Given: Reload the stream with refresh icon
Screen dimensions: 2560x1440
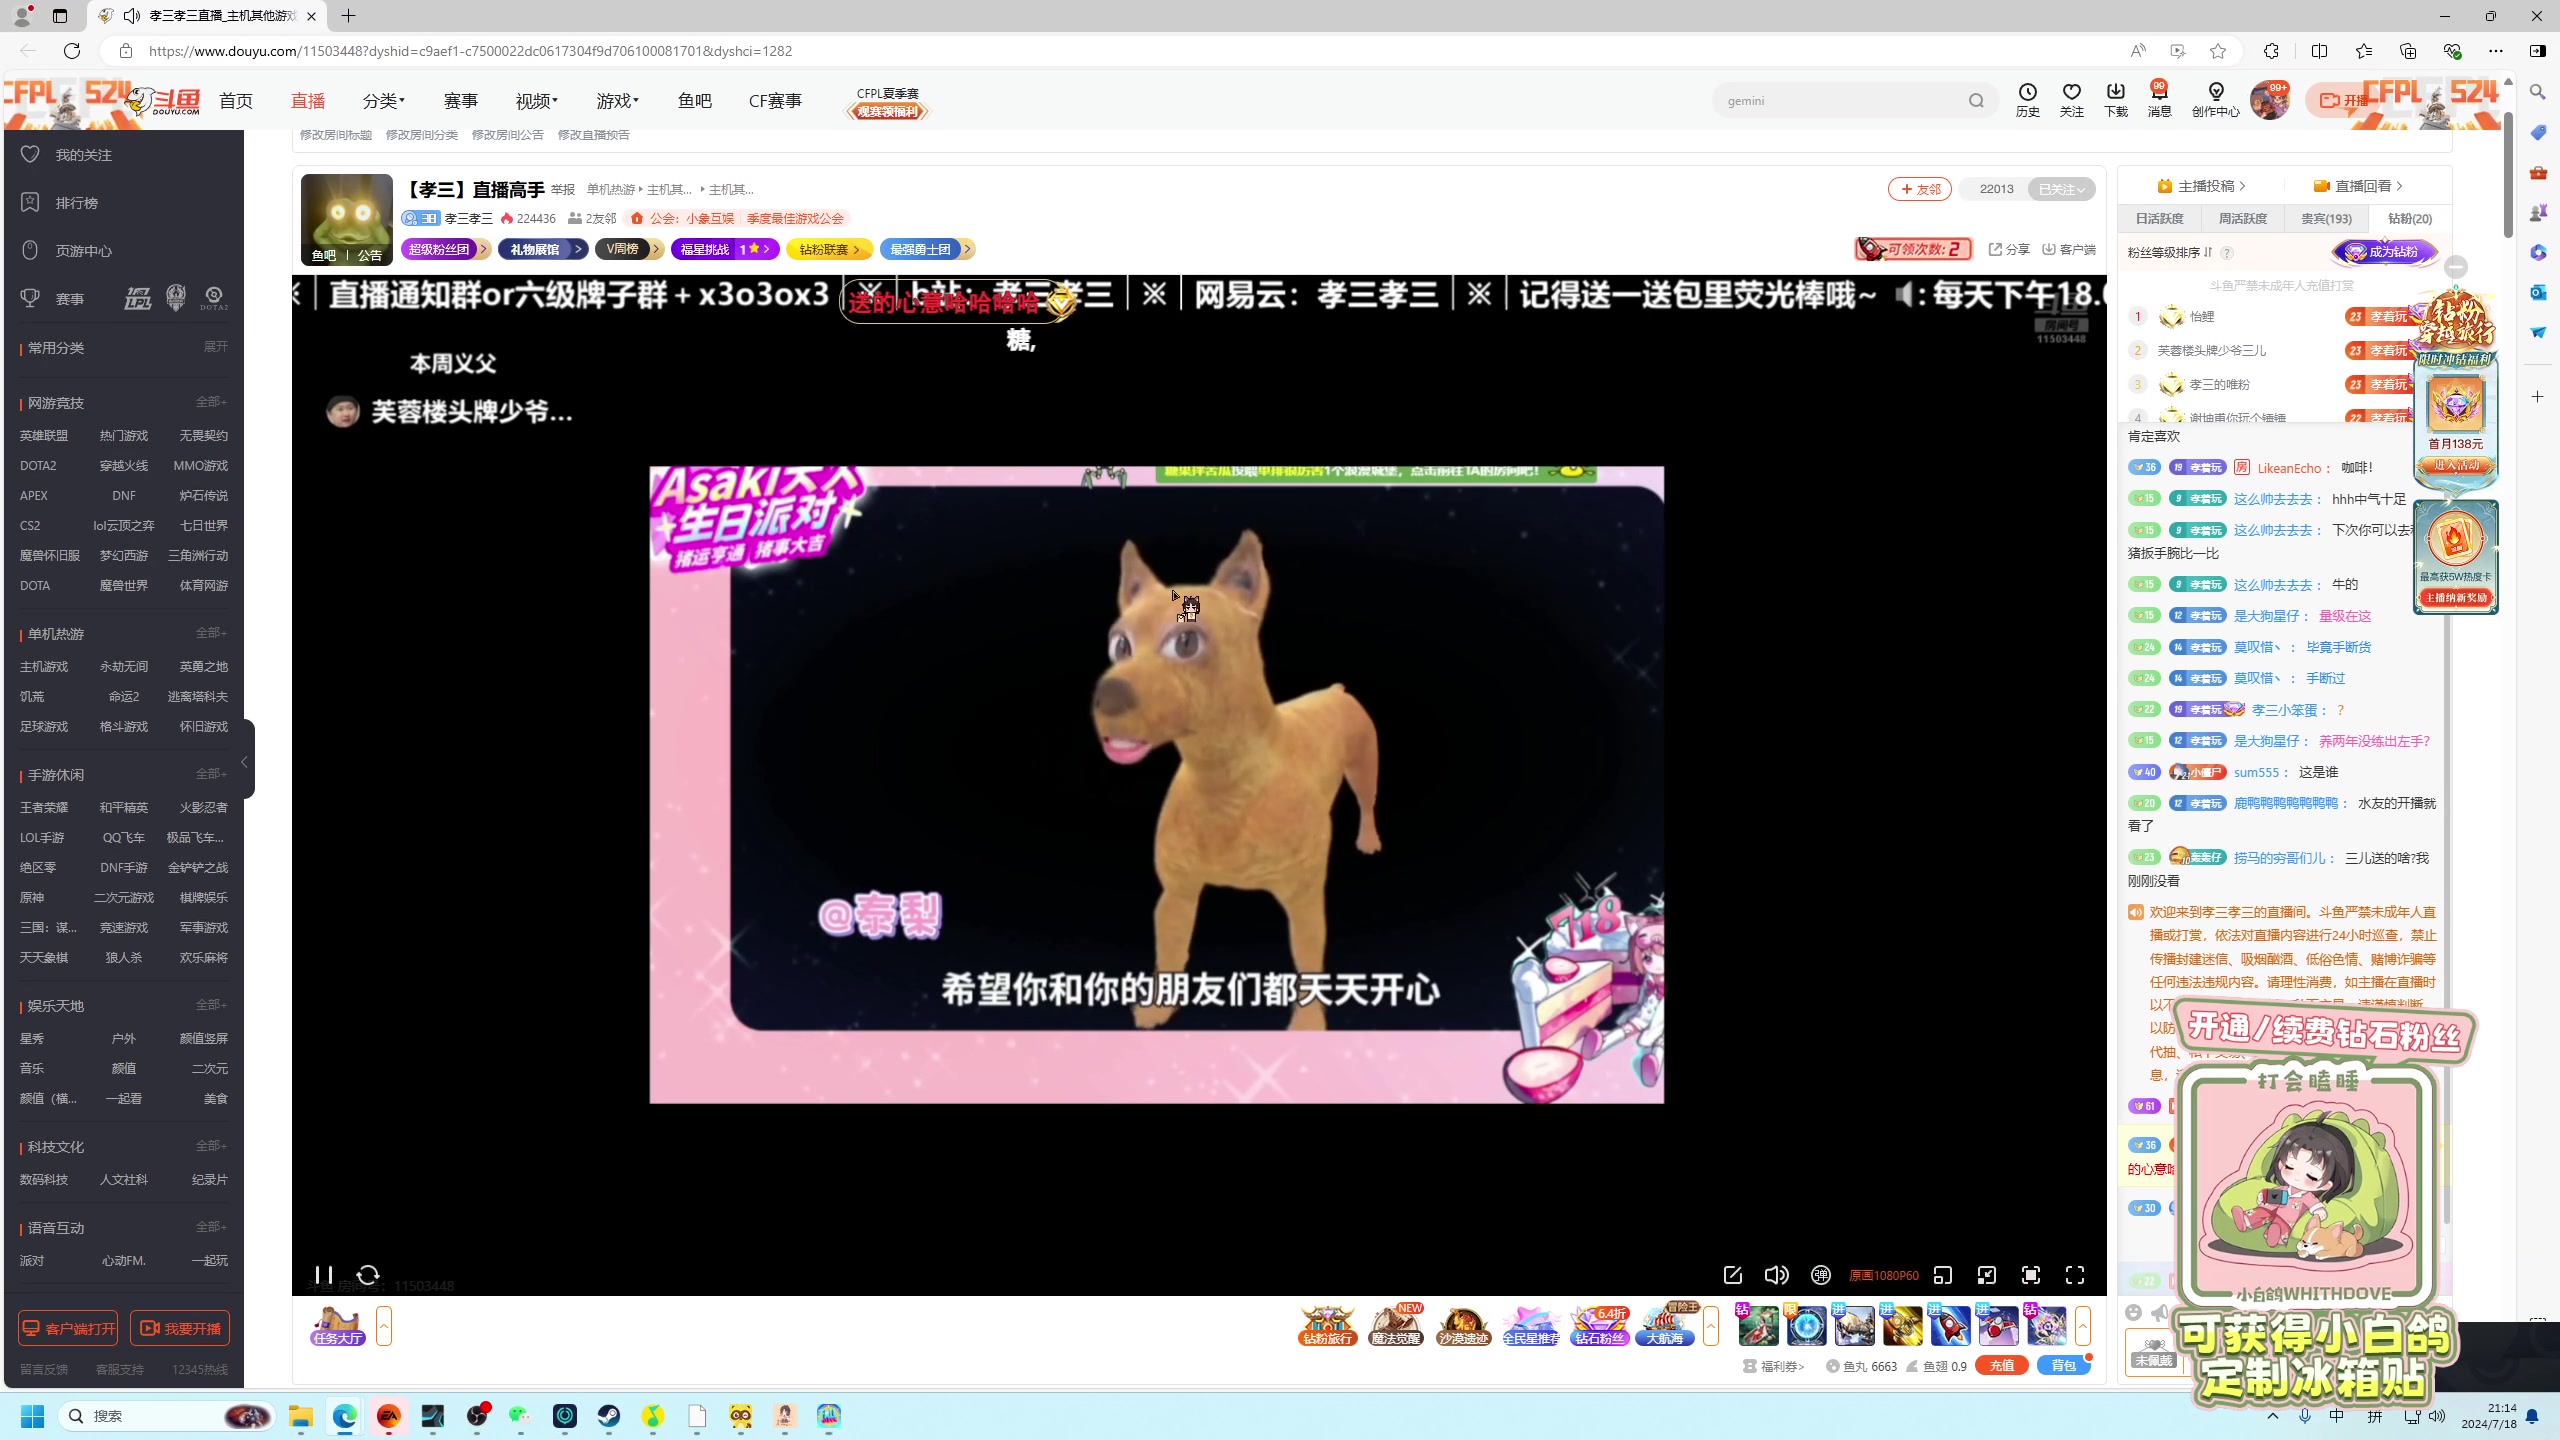Looking at the screenshot, I should pyautogui.click(x=368, y=1275).
